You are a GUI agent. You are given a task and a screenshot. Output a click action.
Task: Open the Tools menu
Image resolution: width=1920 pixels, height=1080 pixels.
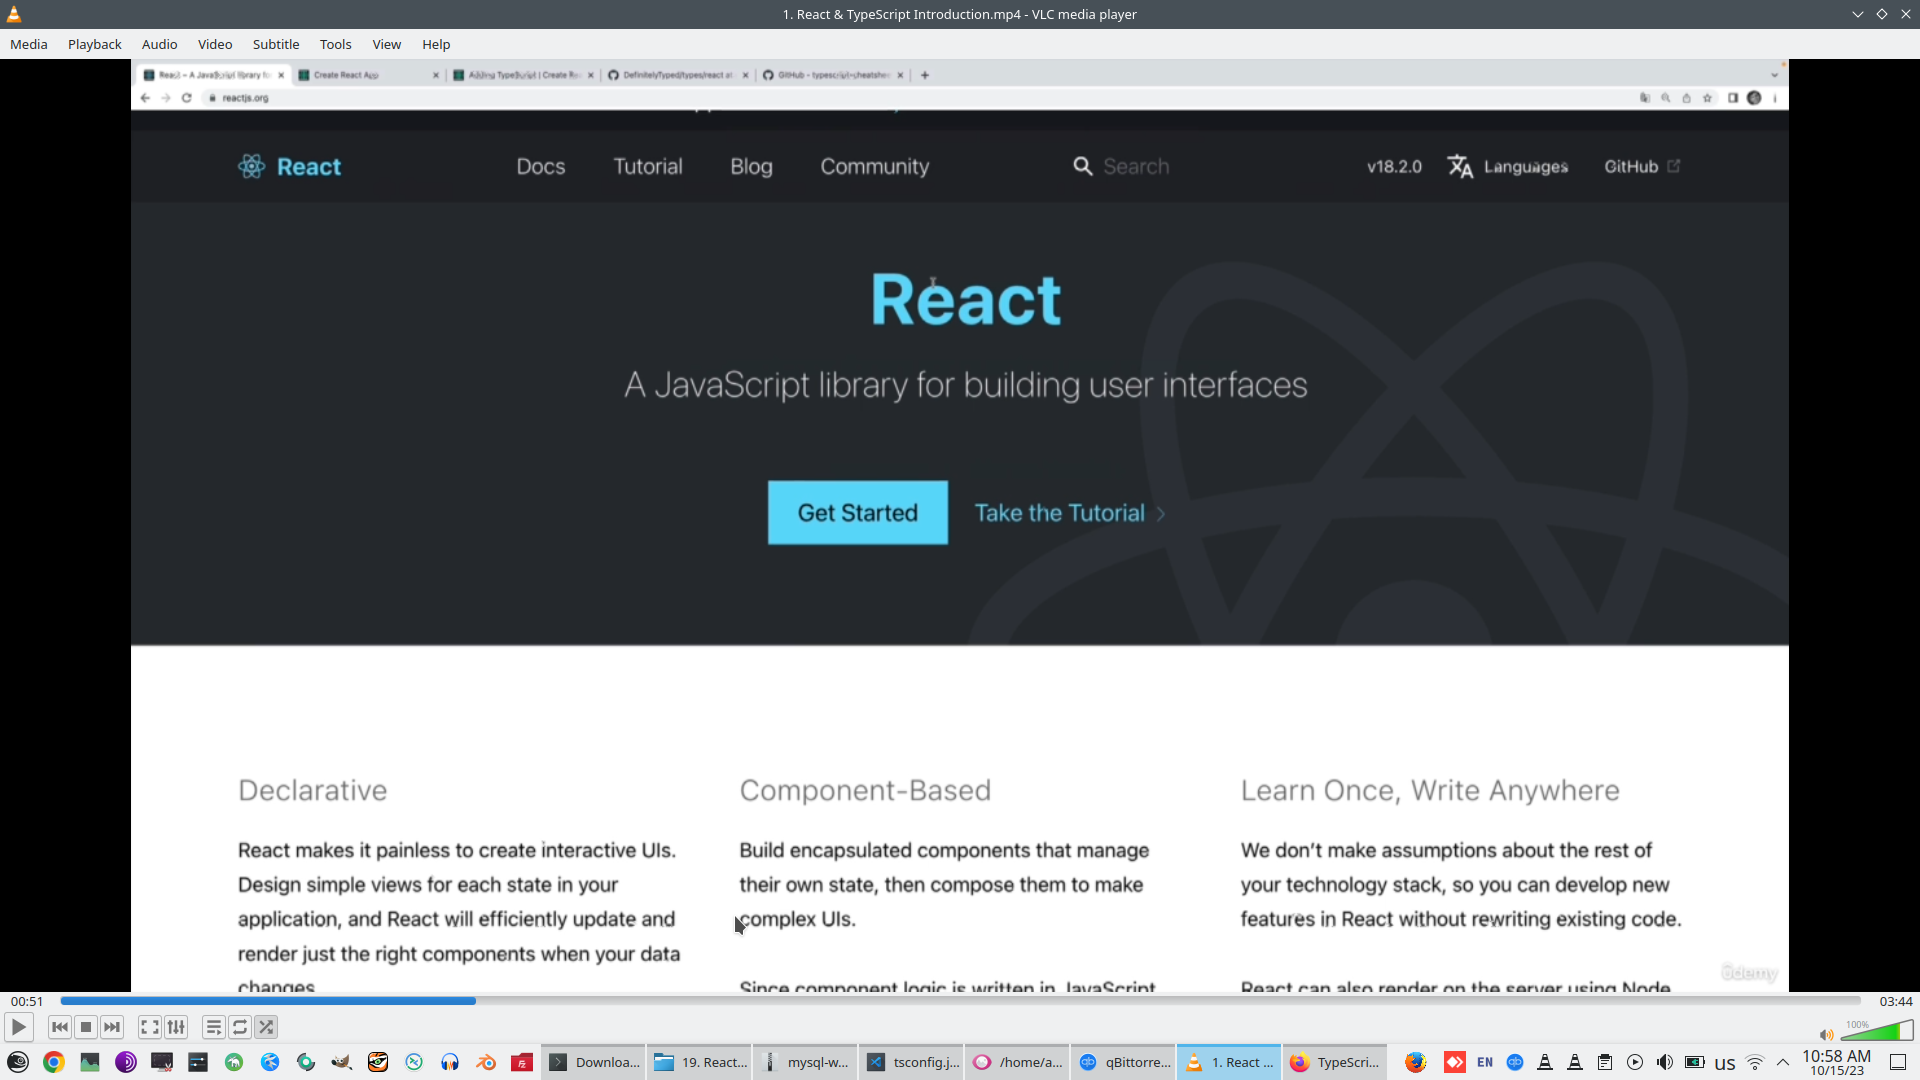point(335,44)
